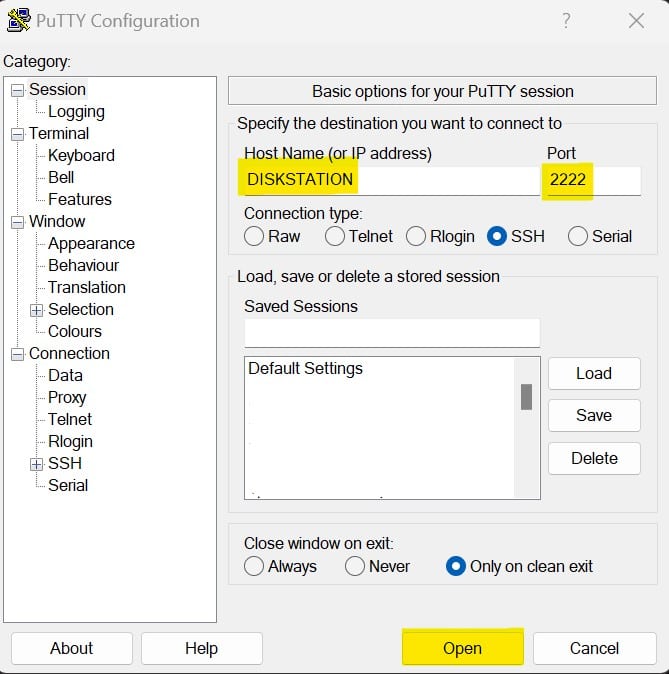Open the Logging category
The height and width of the screenshot is (674, 669).
click(x=76, y=112)
